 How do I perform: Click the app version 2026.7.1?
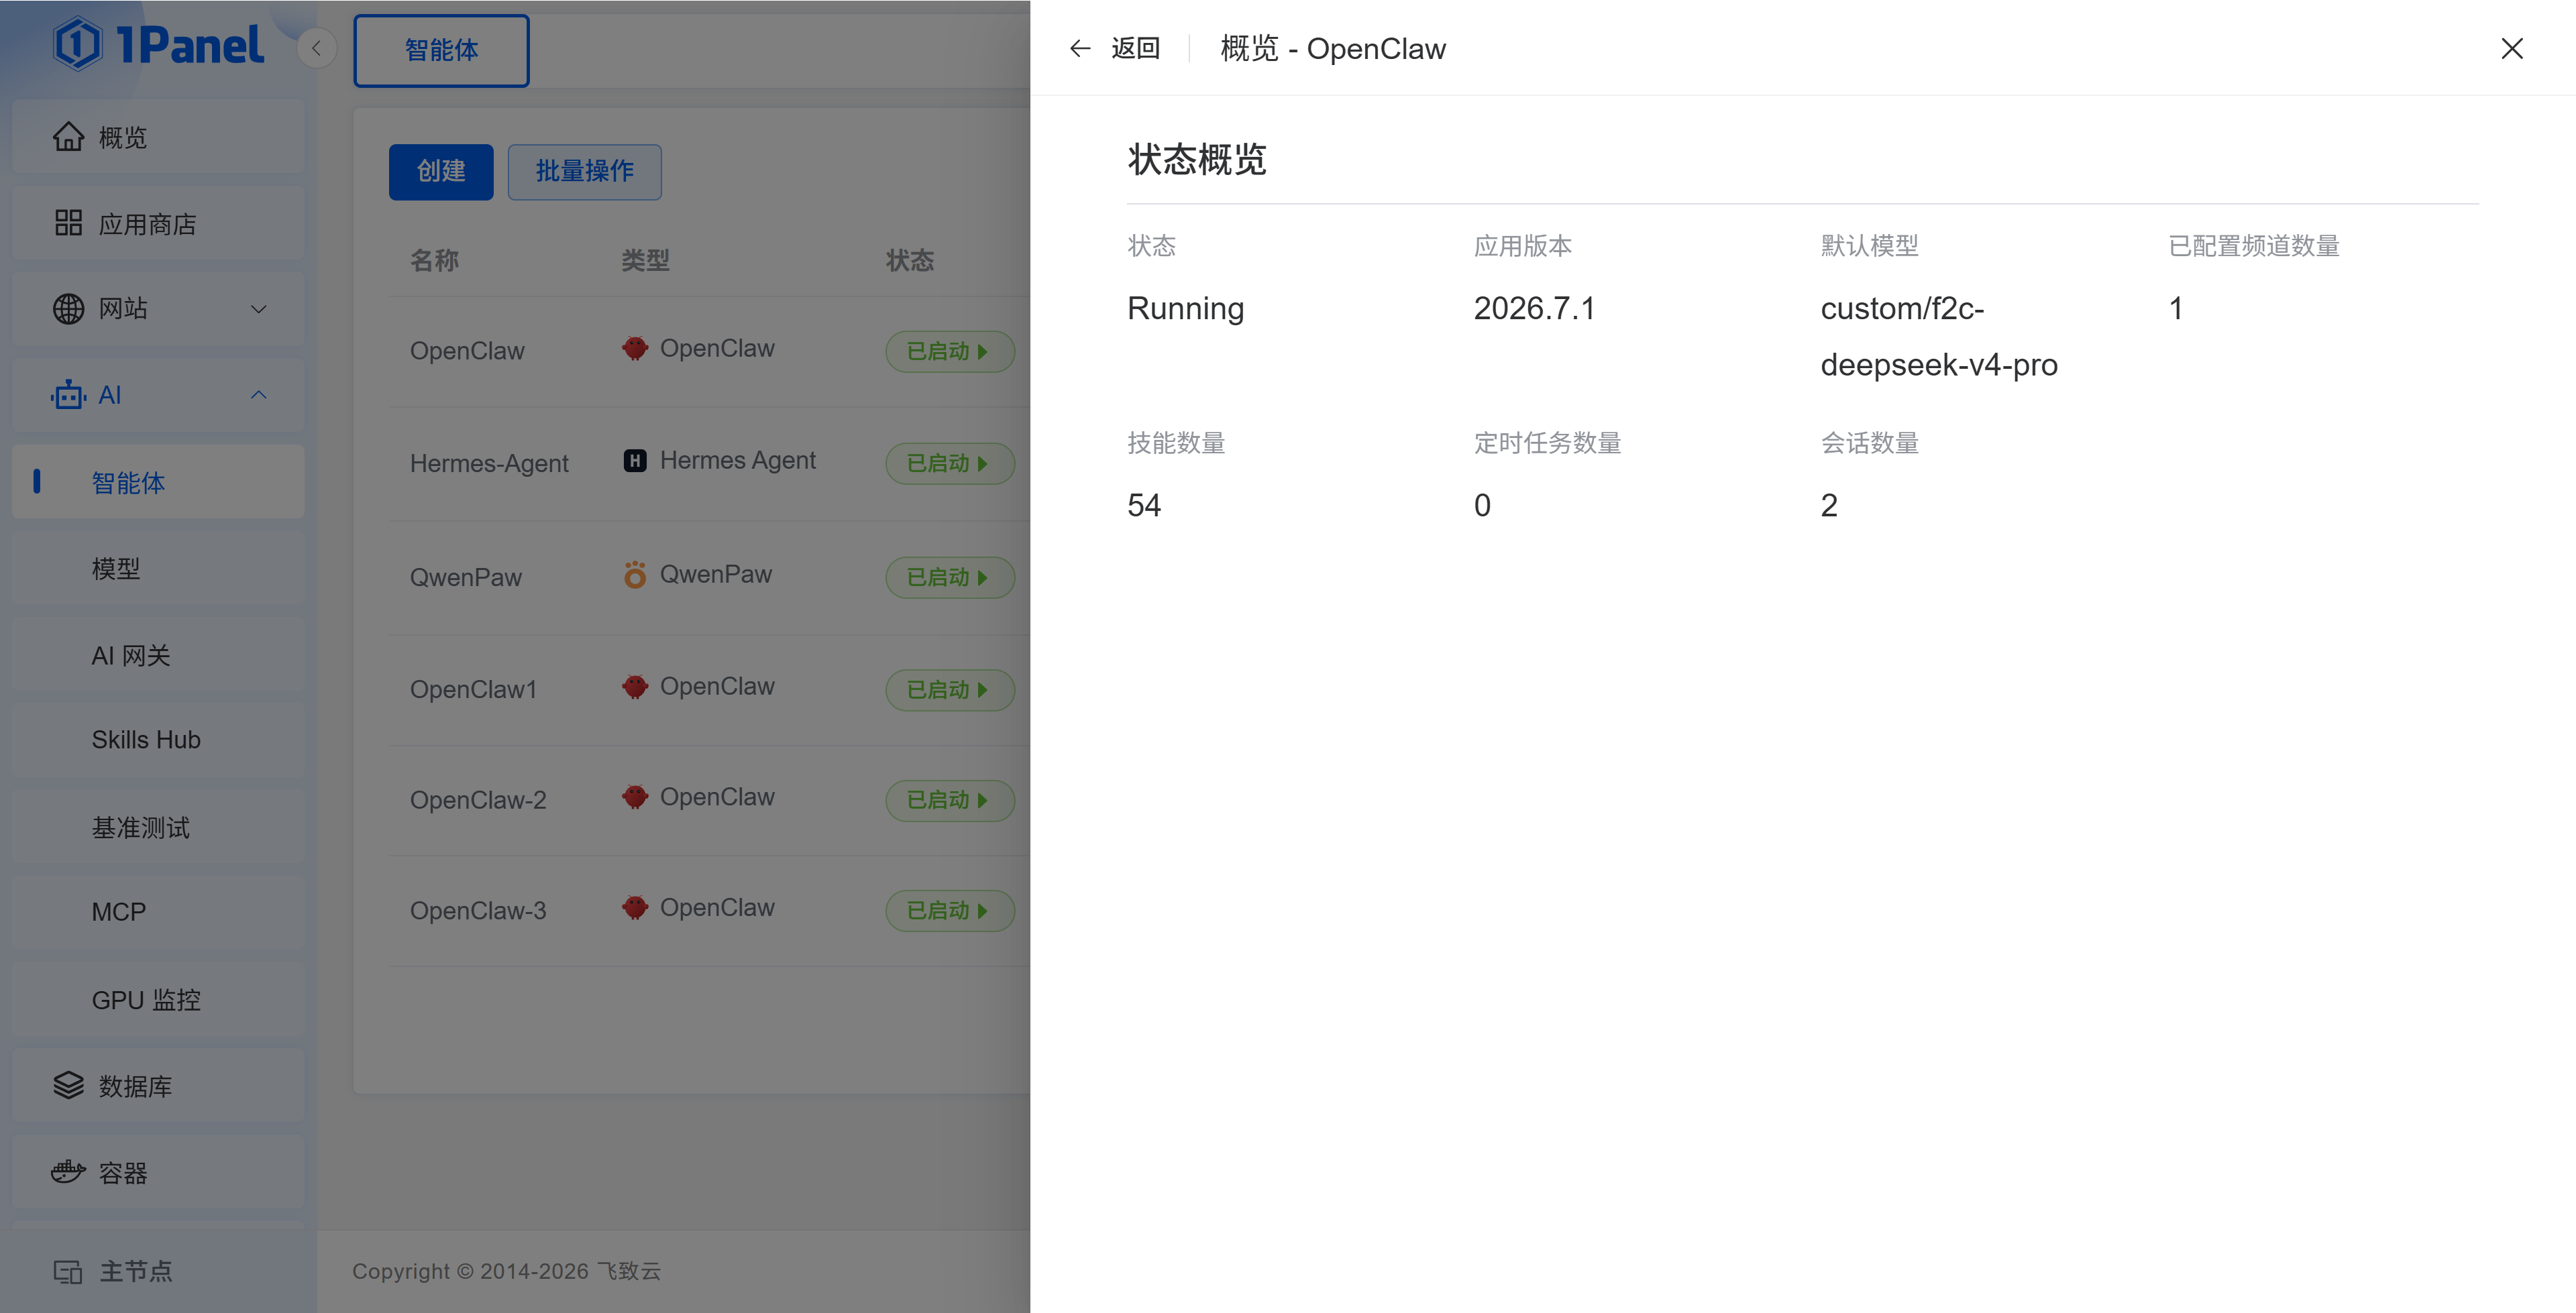tap(1535, 308)
